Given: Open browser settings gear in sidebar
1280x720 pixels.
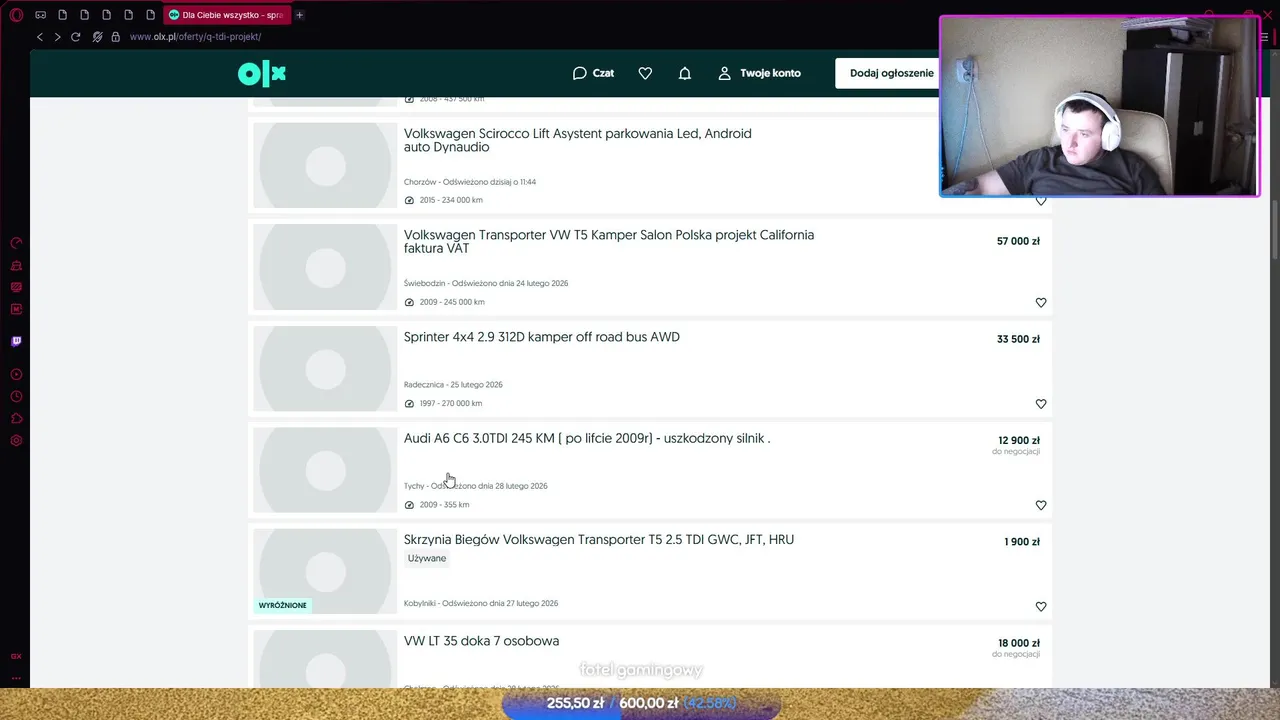Looking at the screenshot, I should click(x=16, y=440).
